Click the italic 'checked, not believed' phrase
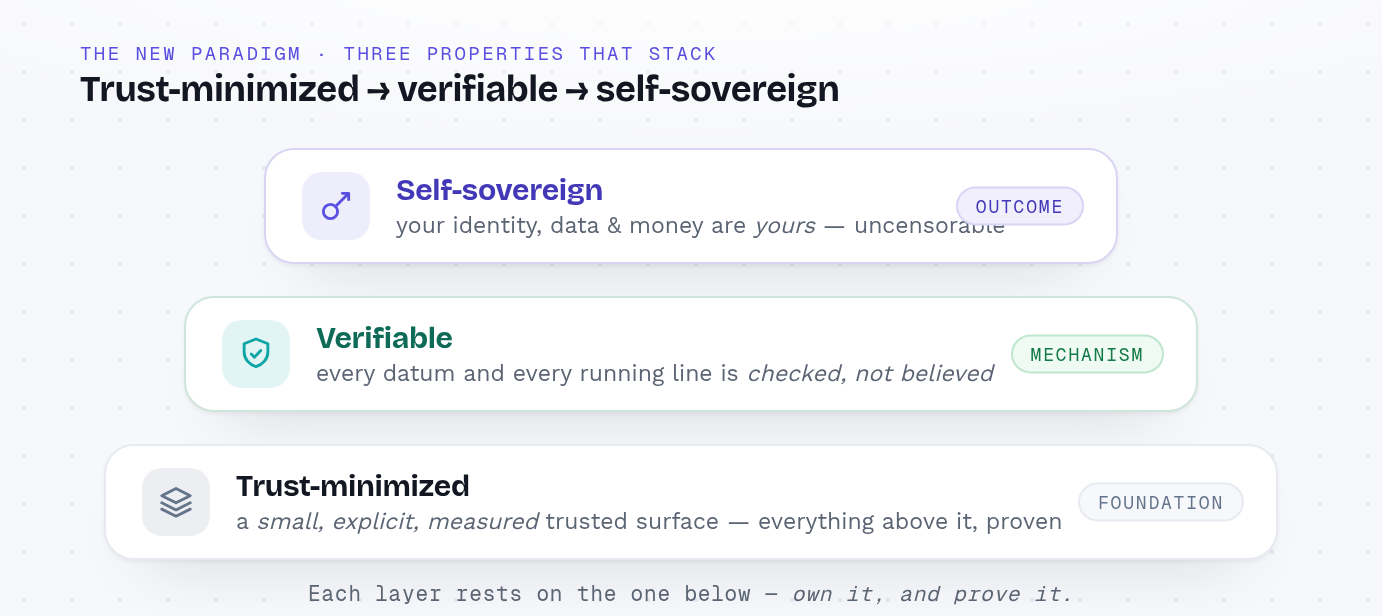 click(x=870, y=374)
